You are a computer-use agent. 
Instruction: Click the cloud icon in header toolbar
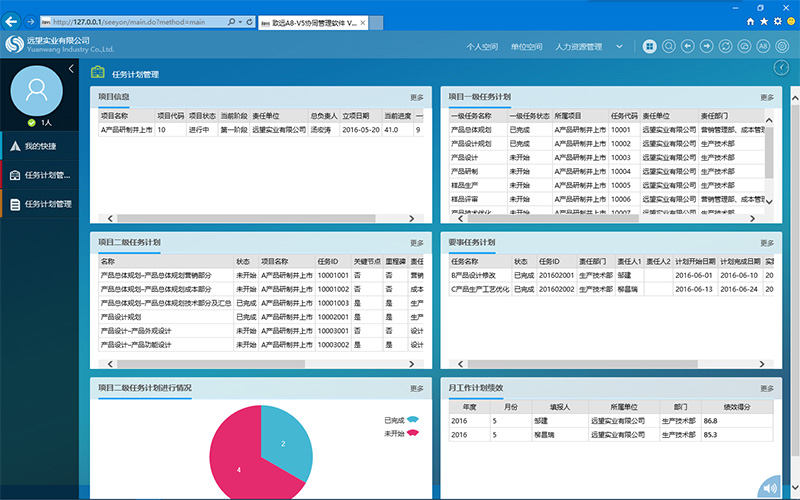744,46
